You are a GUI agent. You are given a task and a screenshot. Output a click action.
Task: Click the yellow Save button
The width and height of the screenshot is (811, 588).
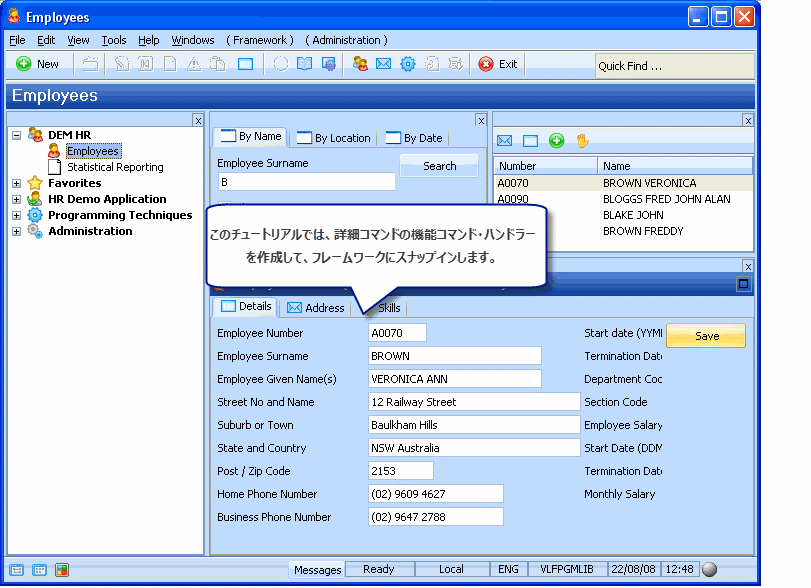706,336
